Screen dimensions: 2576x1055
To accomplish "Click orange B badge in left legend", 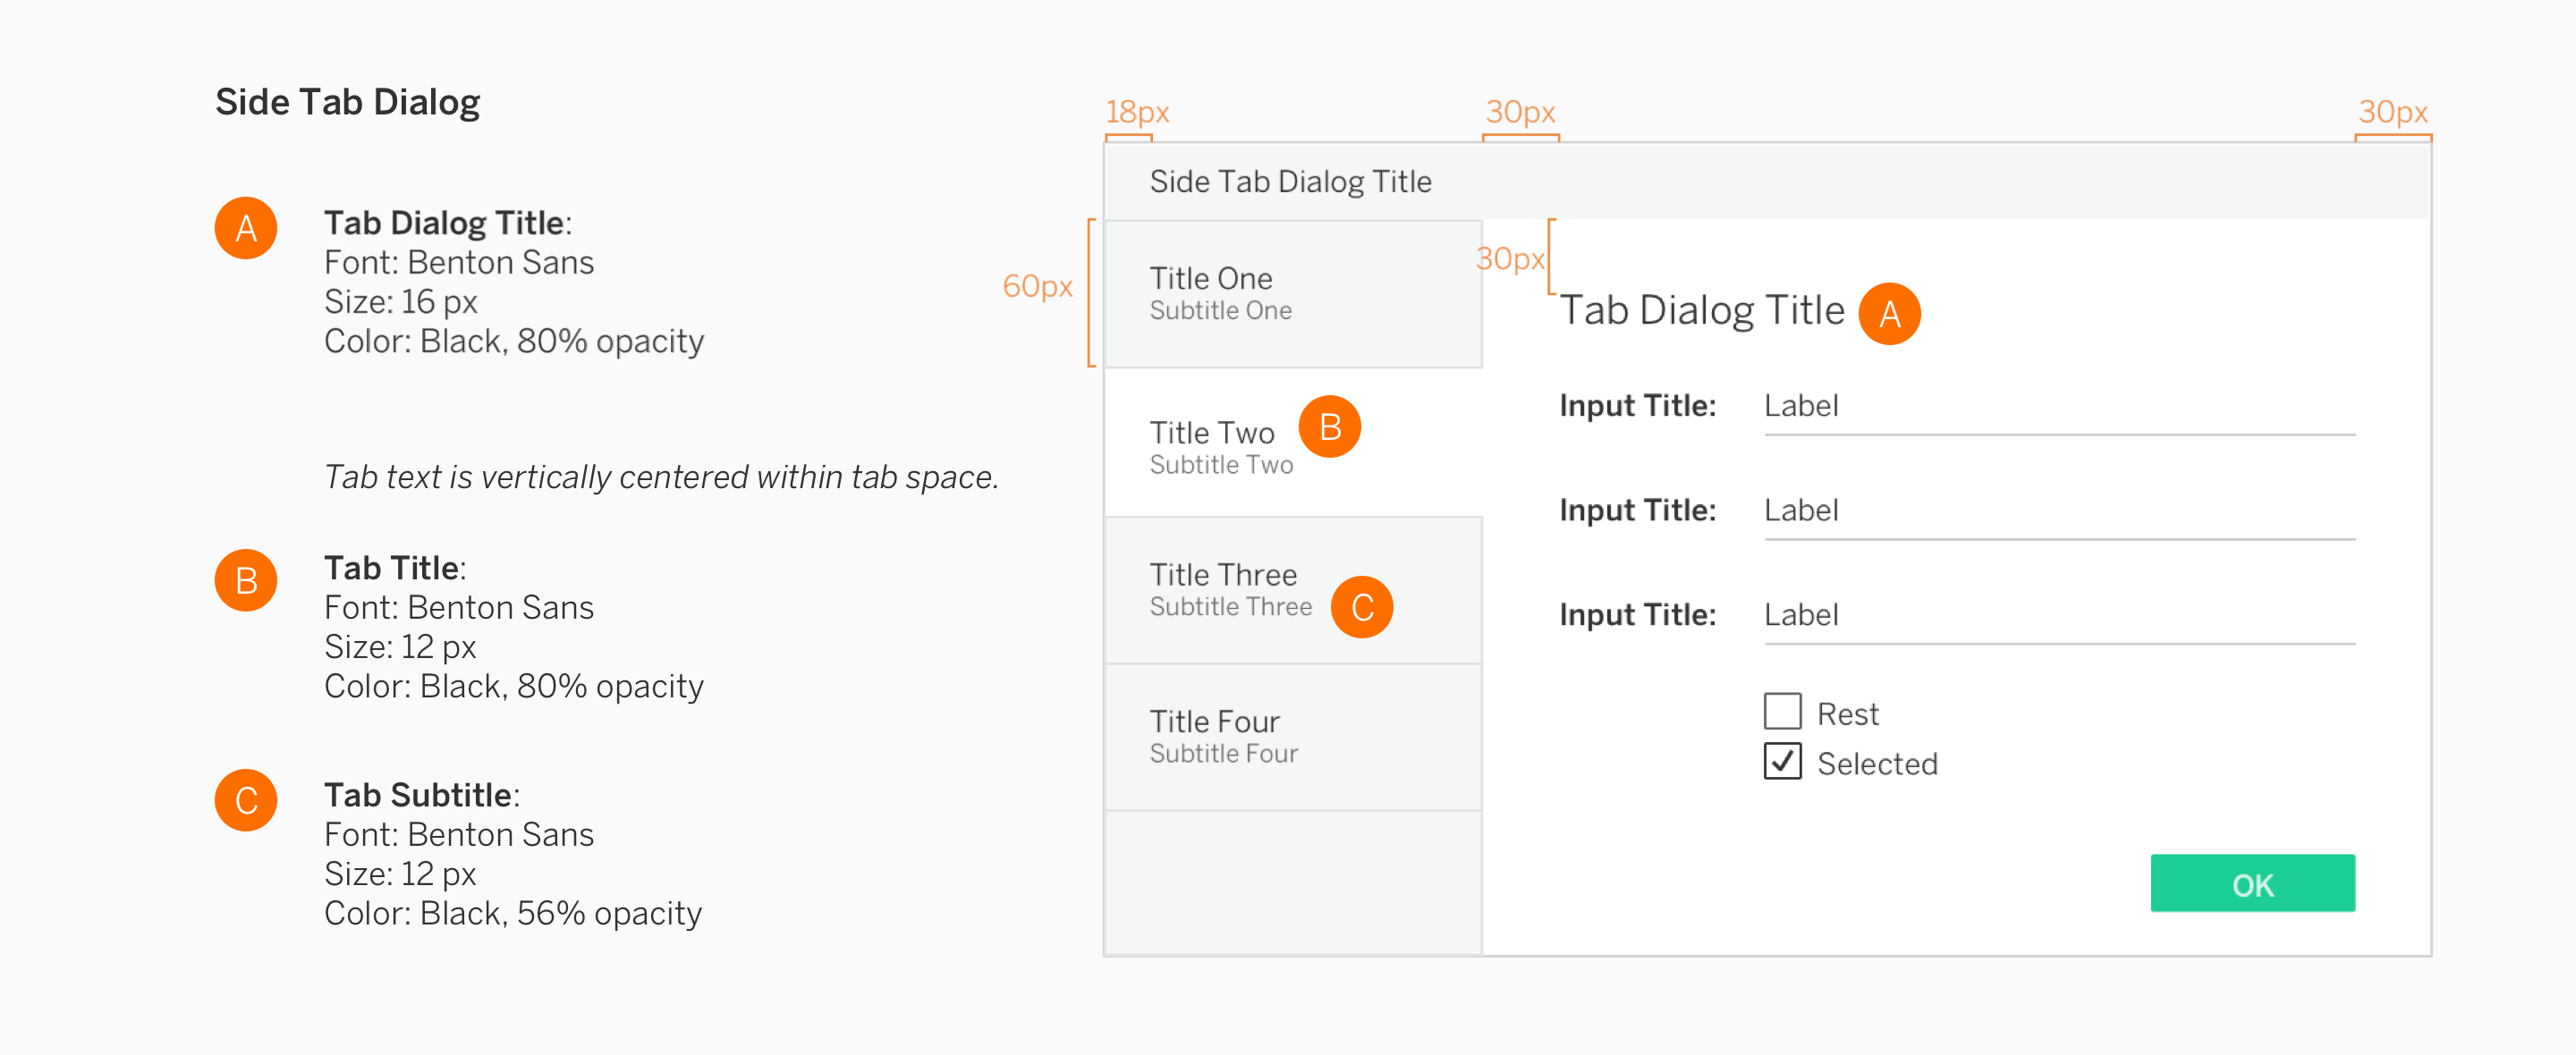I will coord(246,580).
